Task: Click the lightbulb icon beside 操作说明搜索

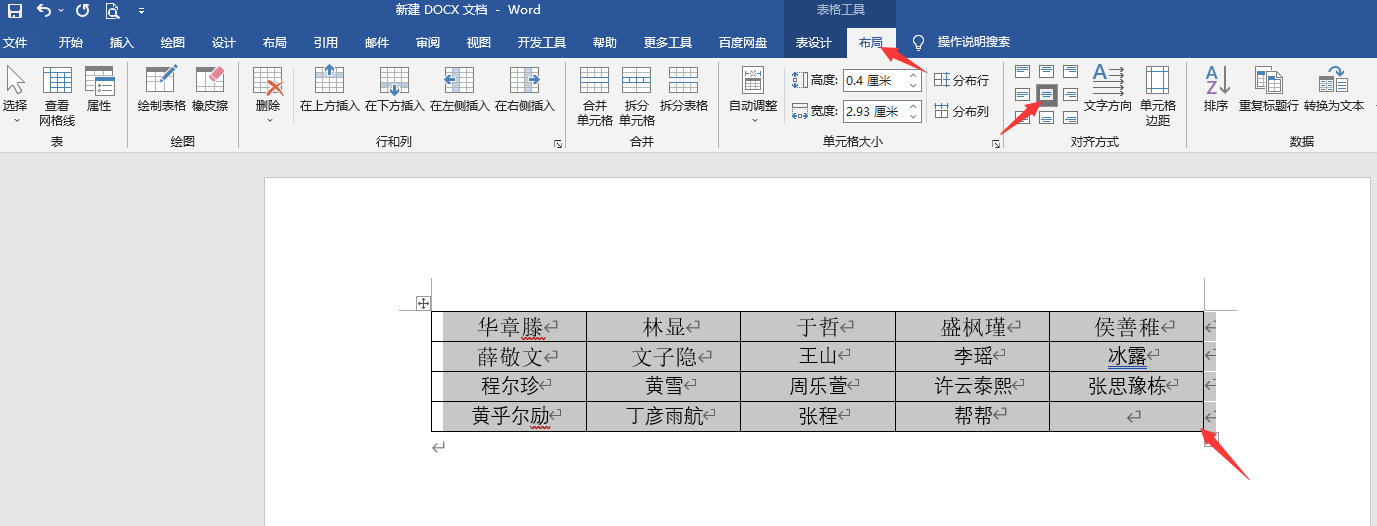Action: (x=918, y=42)
